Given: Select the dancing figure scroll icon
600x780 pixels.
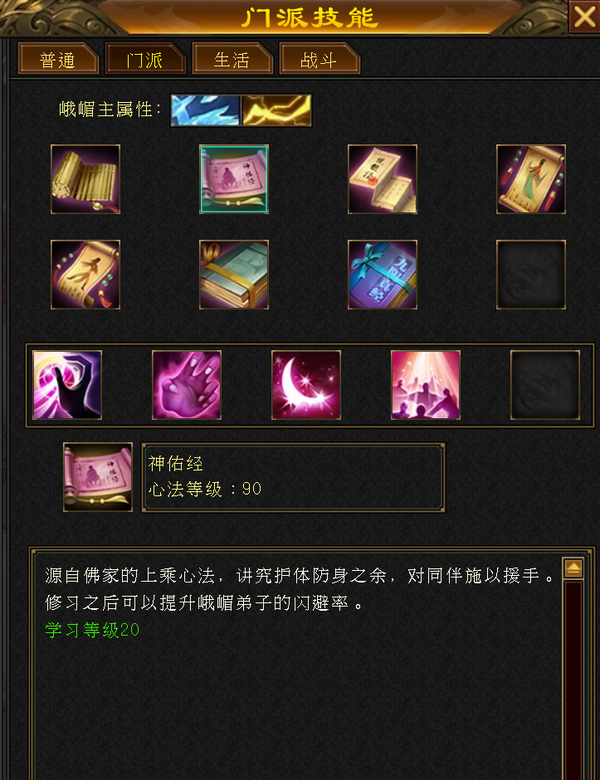Looking at the screenshot, I should coord(85,275).
